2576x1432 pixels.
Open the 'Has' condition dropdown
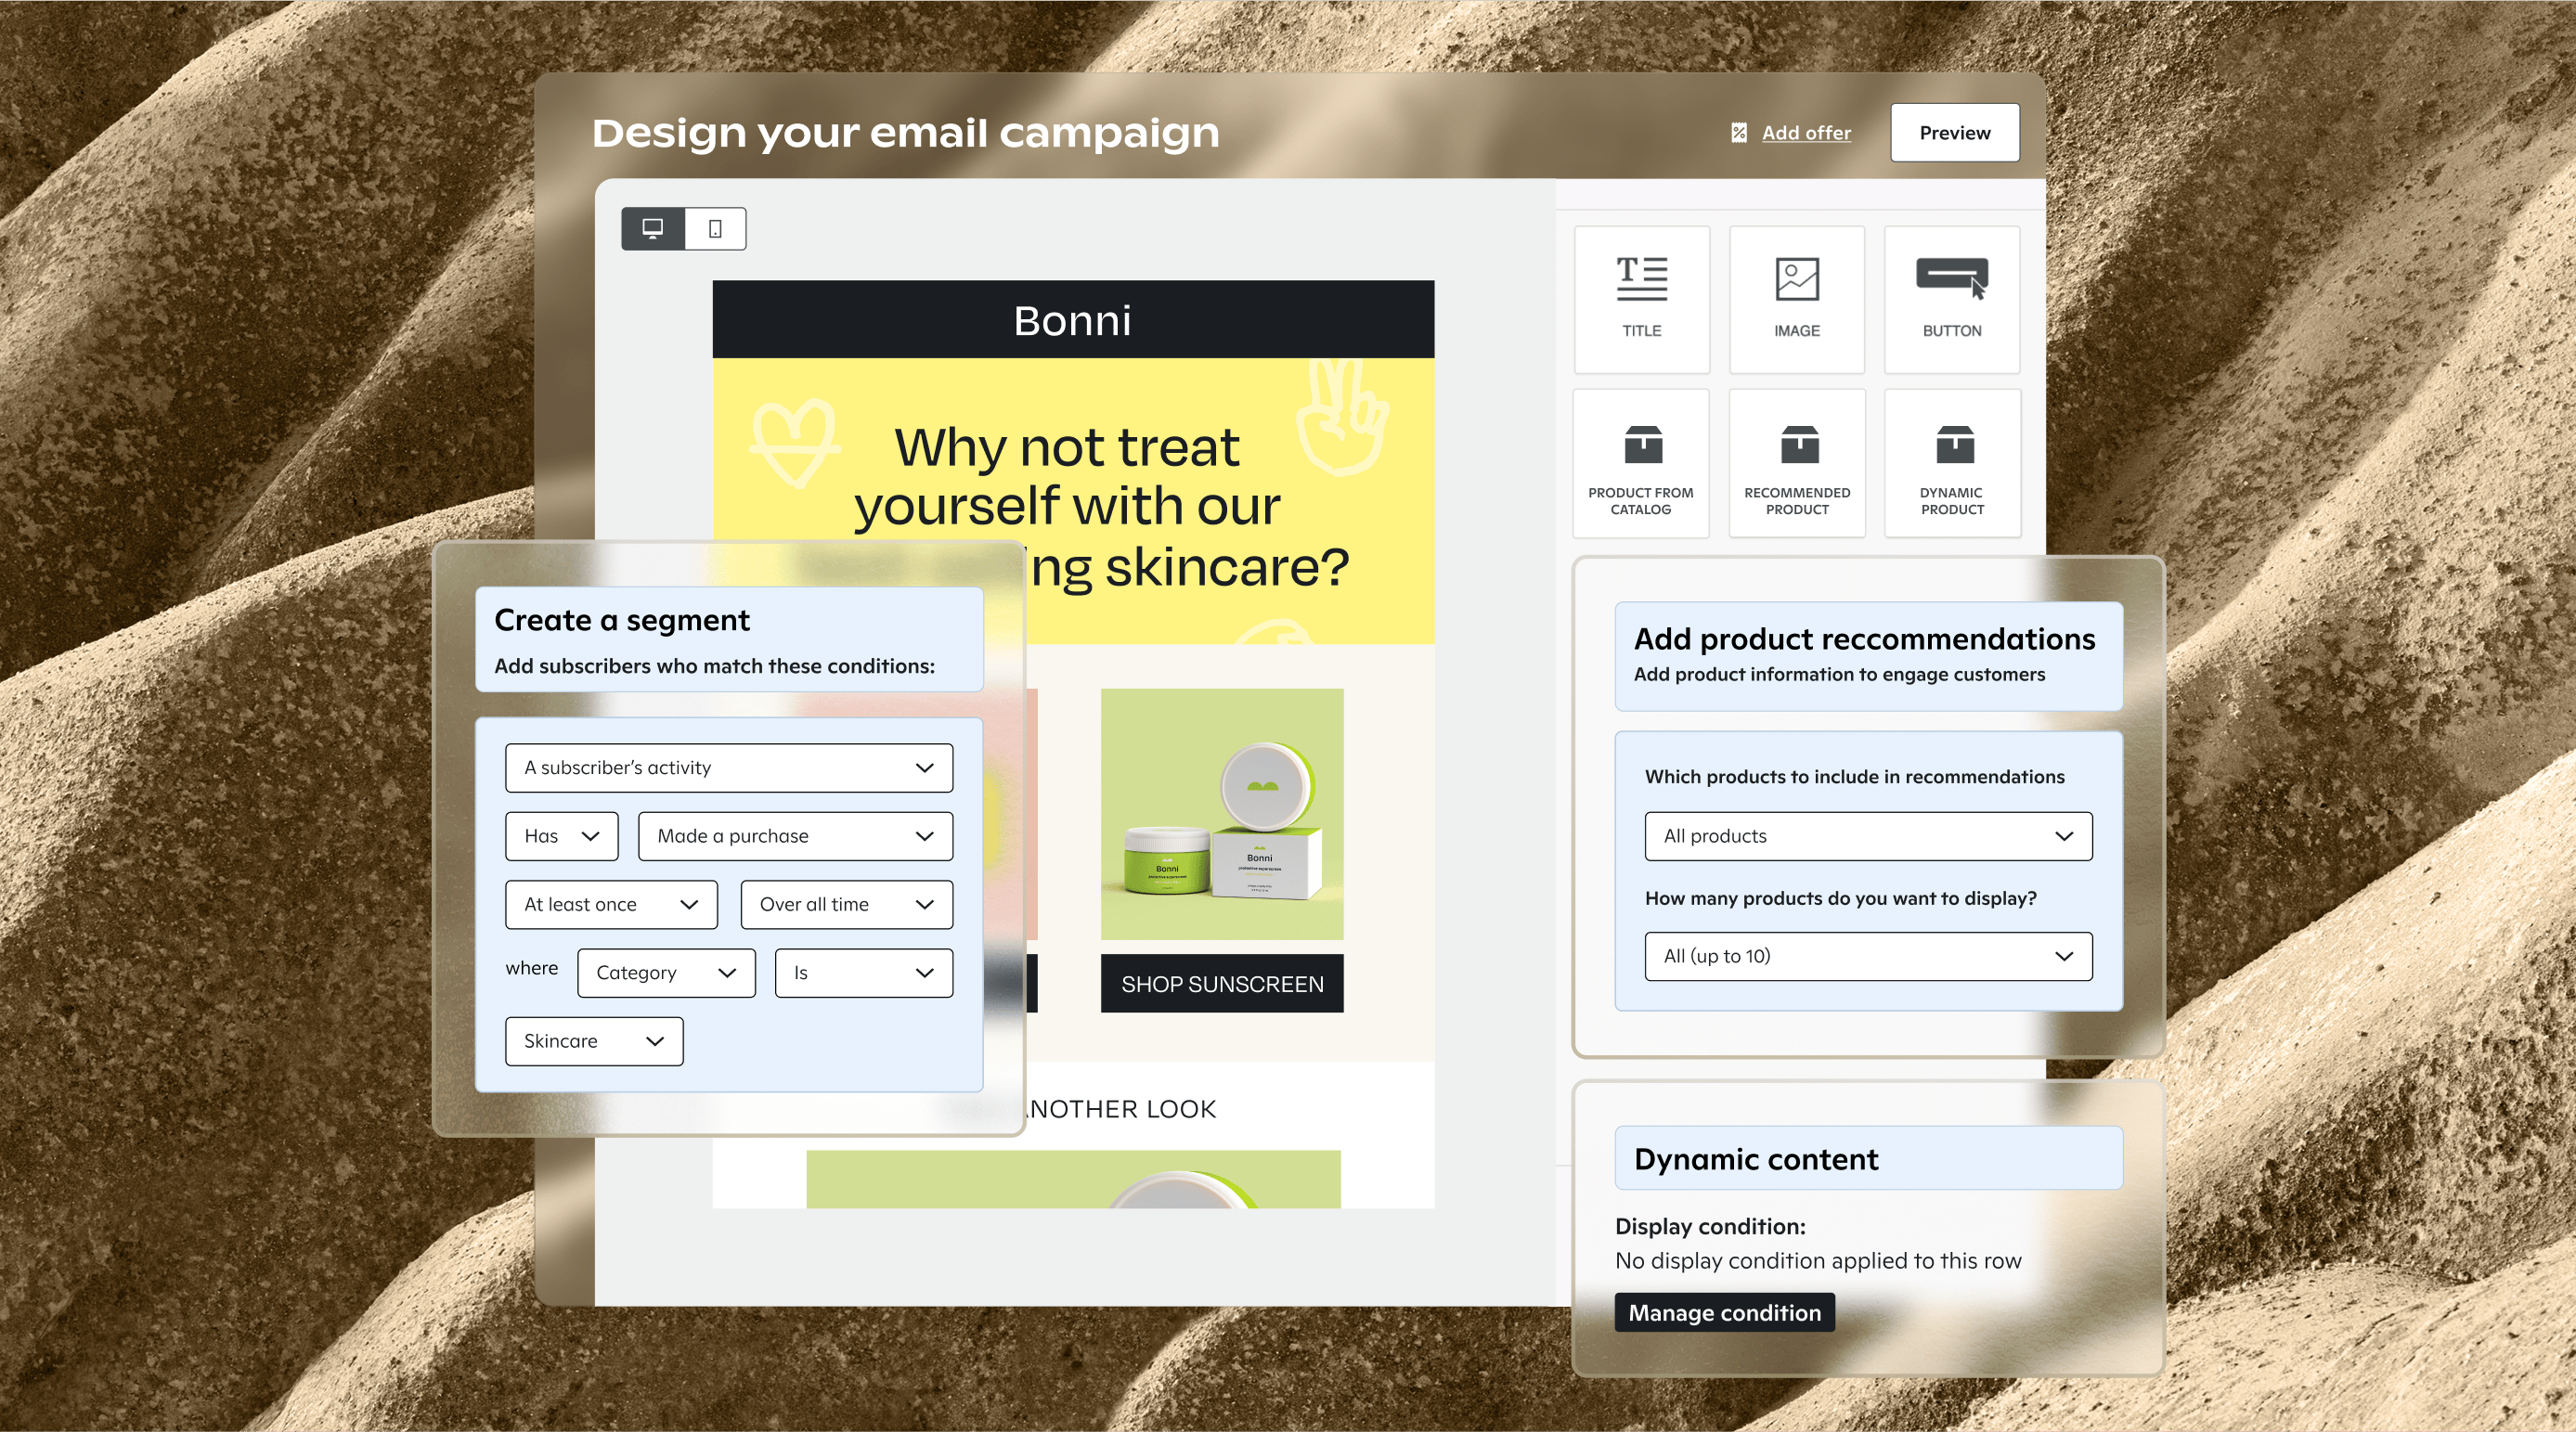(x=561, y=836)
